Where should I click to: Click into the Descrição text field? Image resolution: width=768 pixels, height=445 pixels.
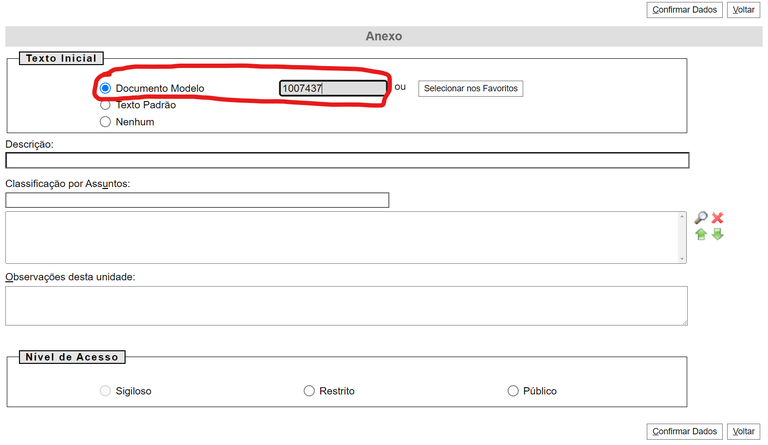pyautogui.click(x=347, y=160)
